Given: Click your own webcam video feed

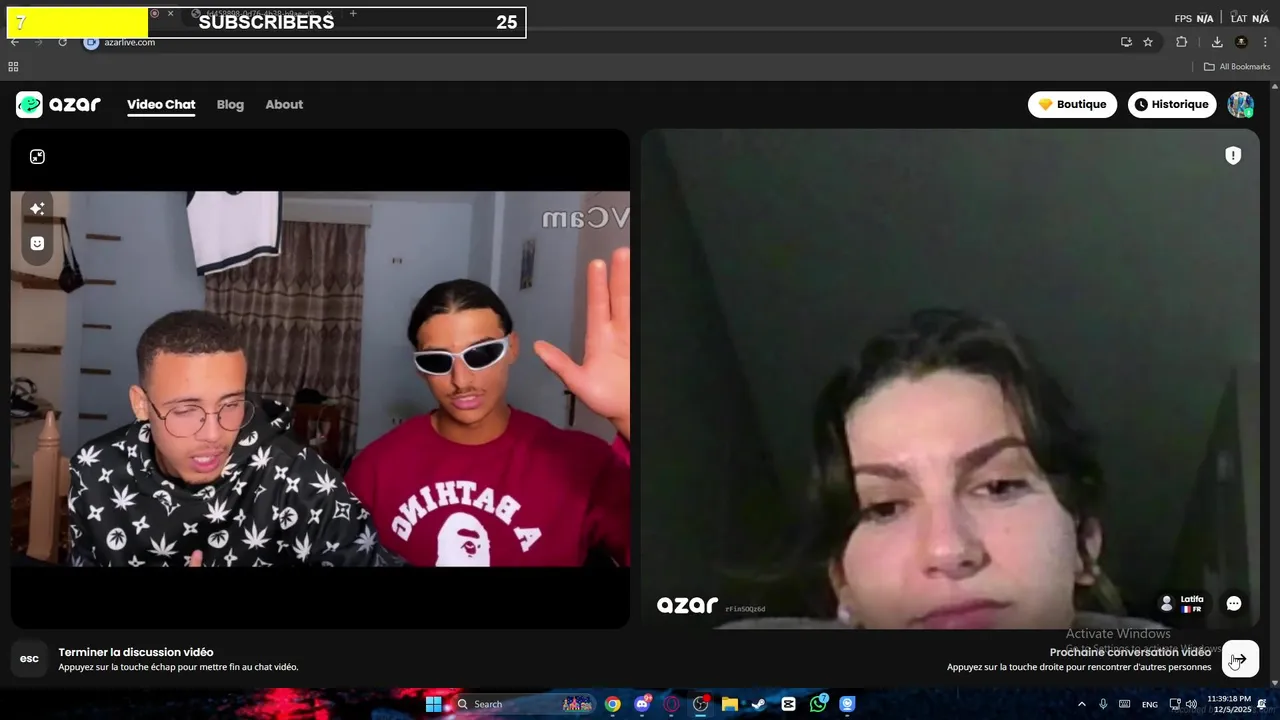Looking at the screenshot, I should click(x=320, y=379).
